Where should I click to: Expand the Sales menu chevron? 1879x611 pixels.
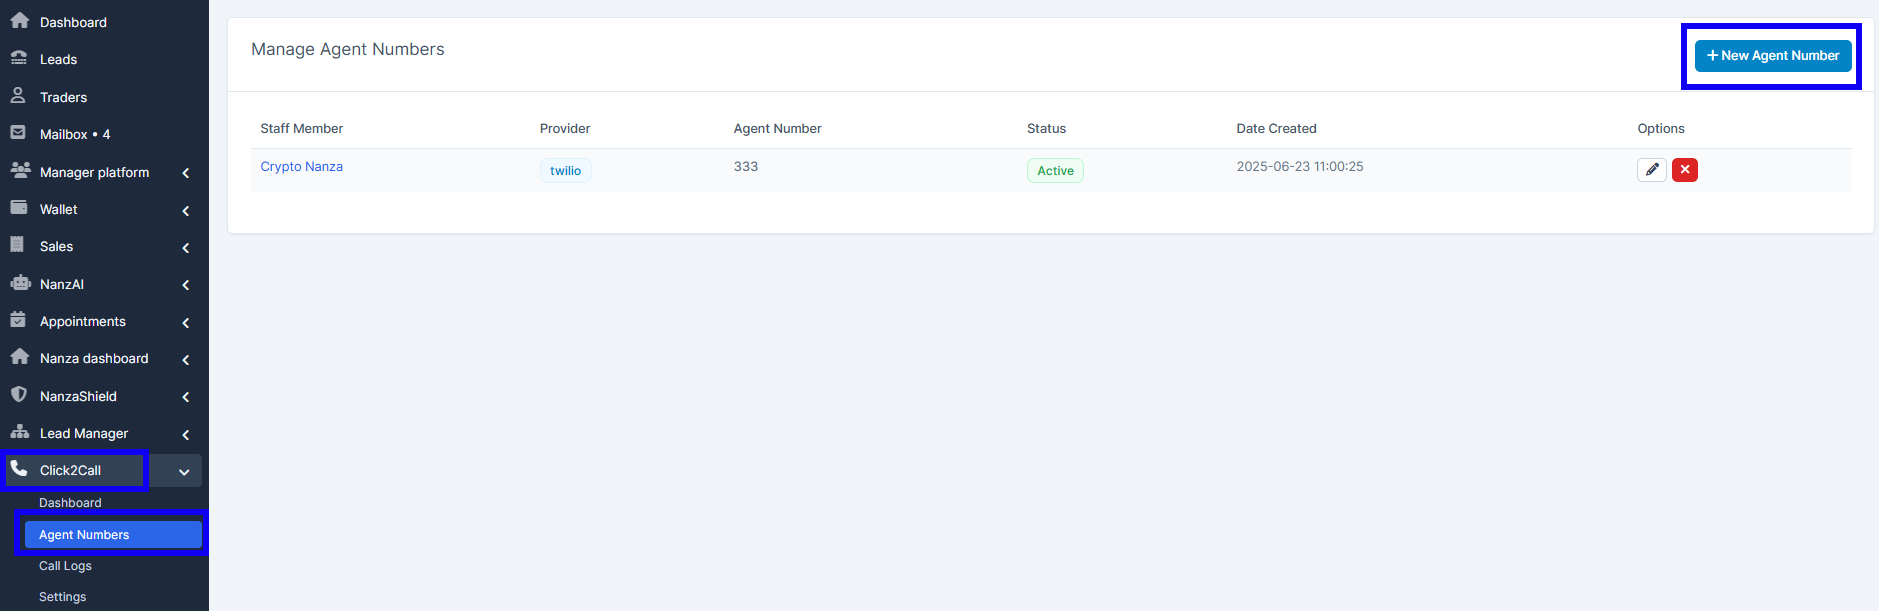[186, 247]
